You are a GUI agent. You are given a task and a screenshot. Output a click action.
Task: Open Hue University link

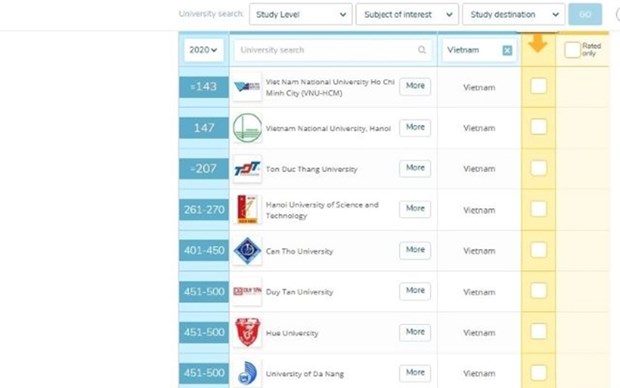point(292,333)
